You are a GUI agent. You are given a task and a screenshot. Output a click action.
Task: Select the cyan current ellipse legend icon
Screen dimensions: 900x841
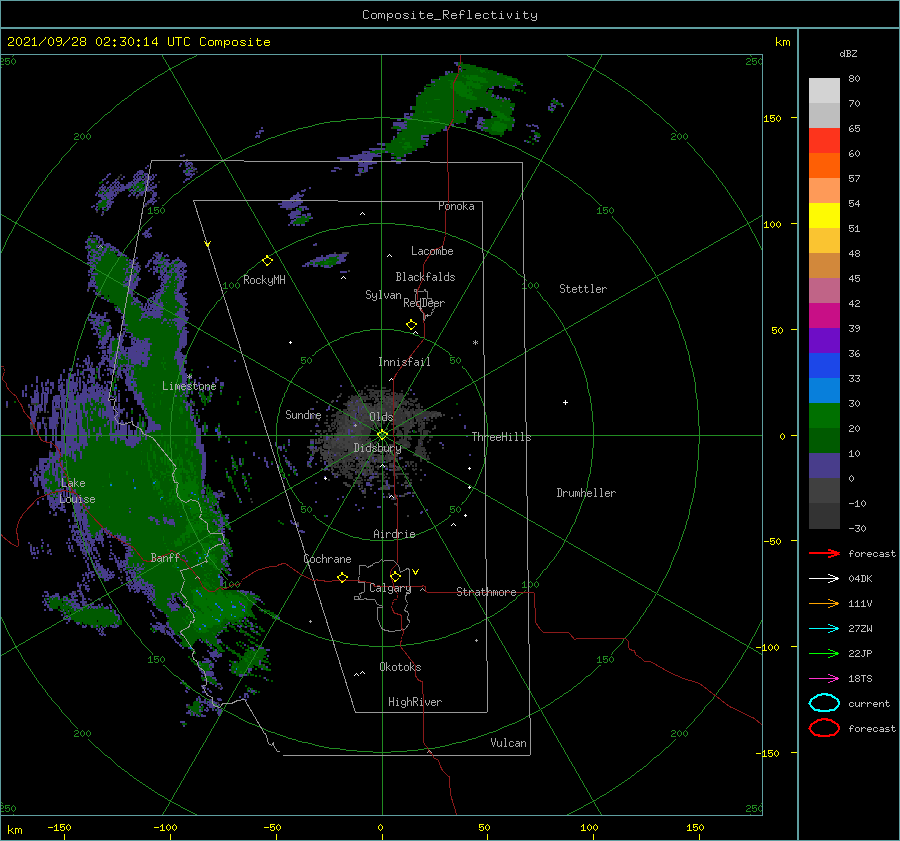[824, 703]
